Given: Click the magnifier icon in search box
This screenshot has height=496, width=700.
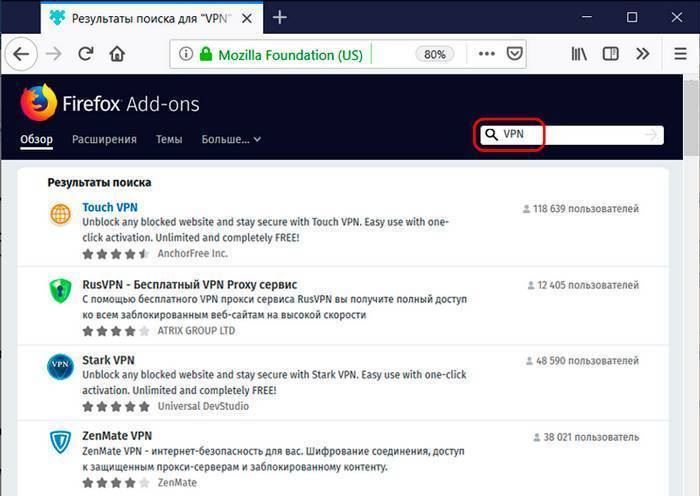Looking at the screenshot, I should (x=491, y=134).
